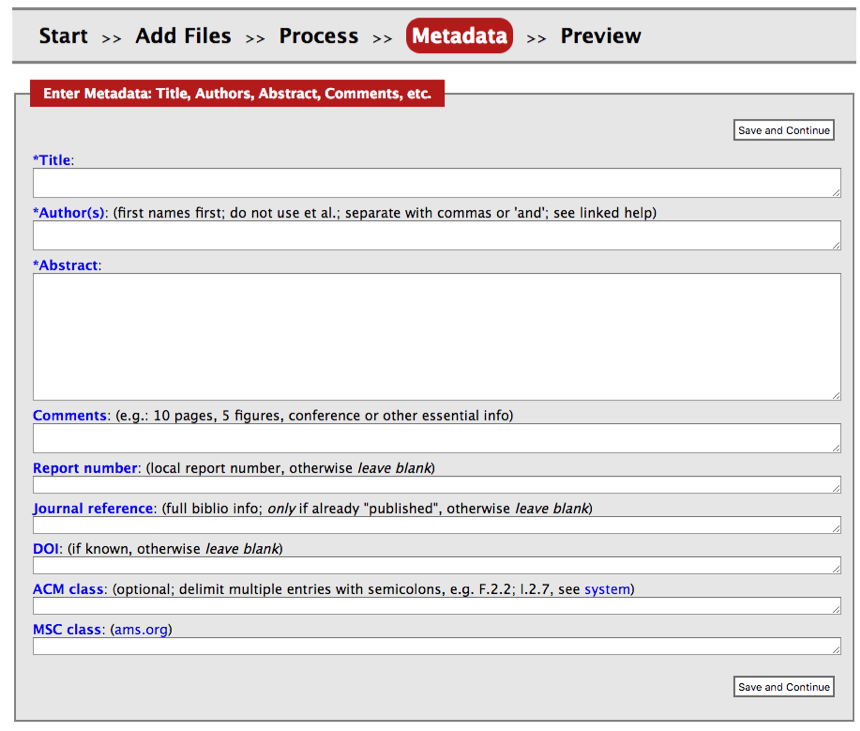Click the bottom Save and Continue button
Viewport: 860px width, 731px height.
point(783,687)
